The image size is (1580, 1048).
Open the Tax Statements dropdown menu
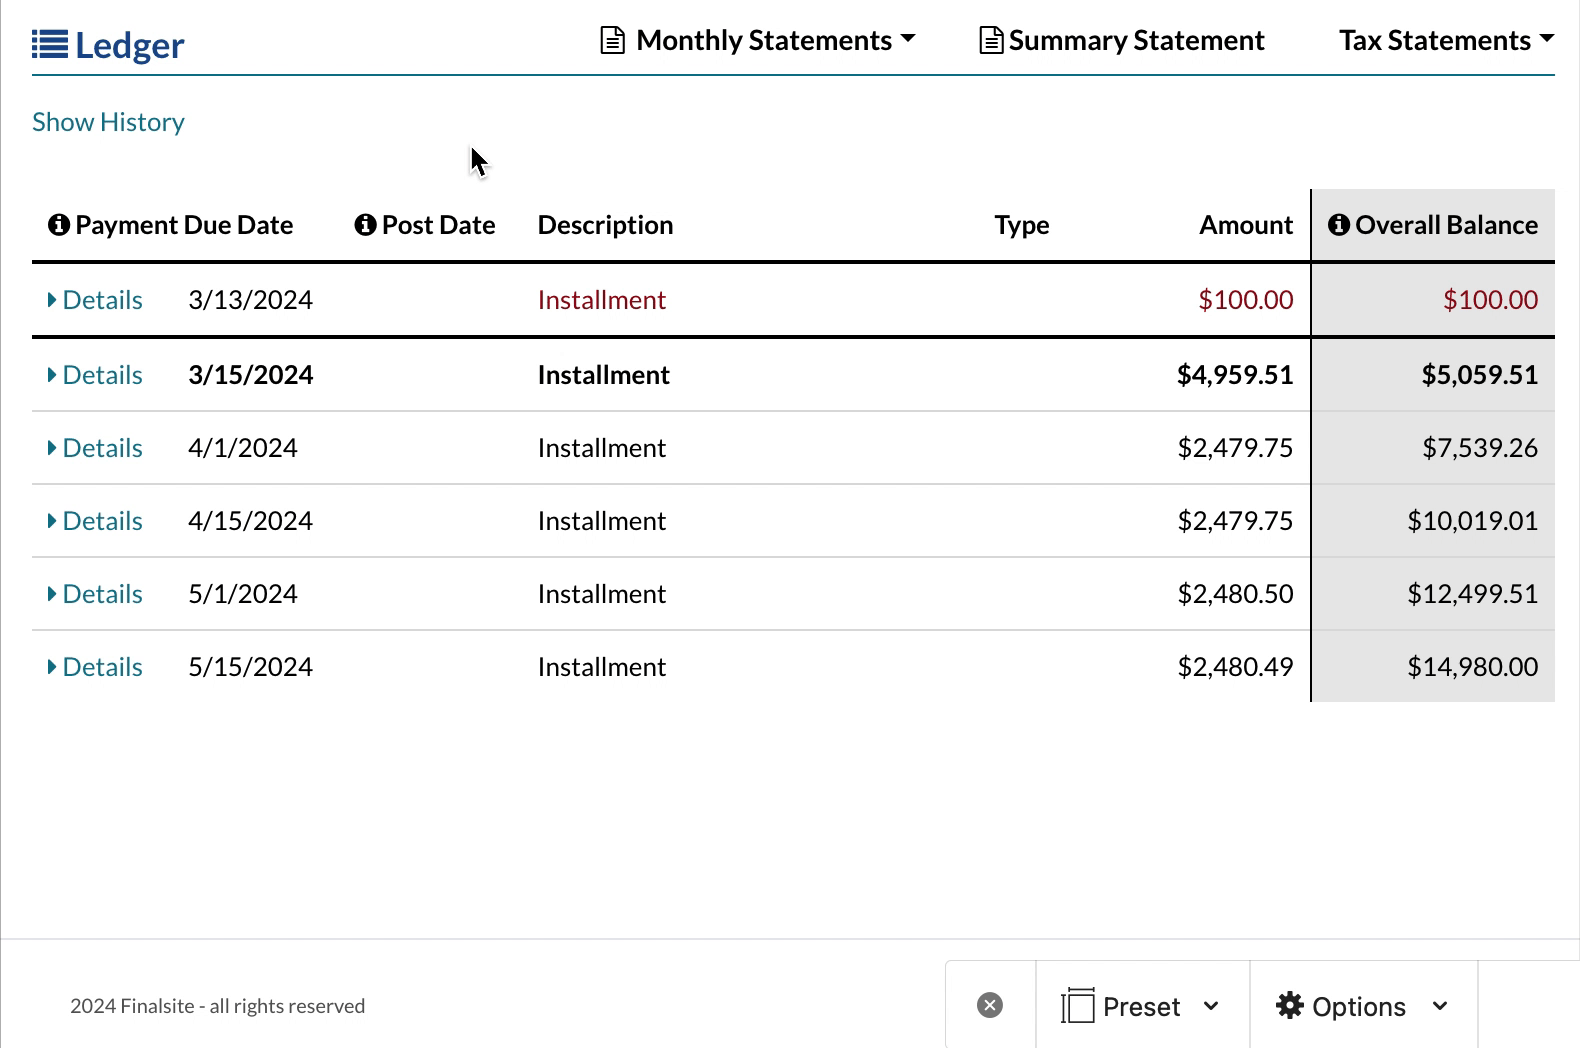click(1445, 41)
